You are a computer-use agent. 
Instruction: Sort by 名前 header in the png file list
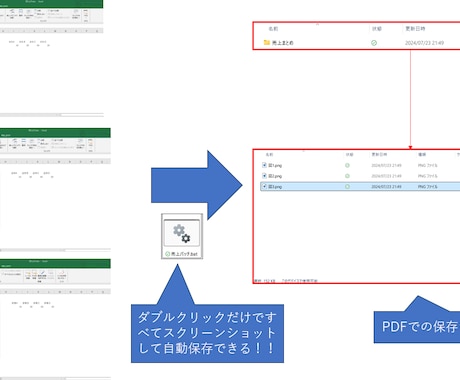click(269, 154)
